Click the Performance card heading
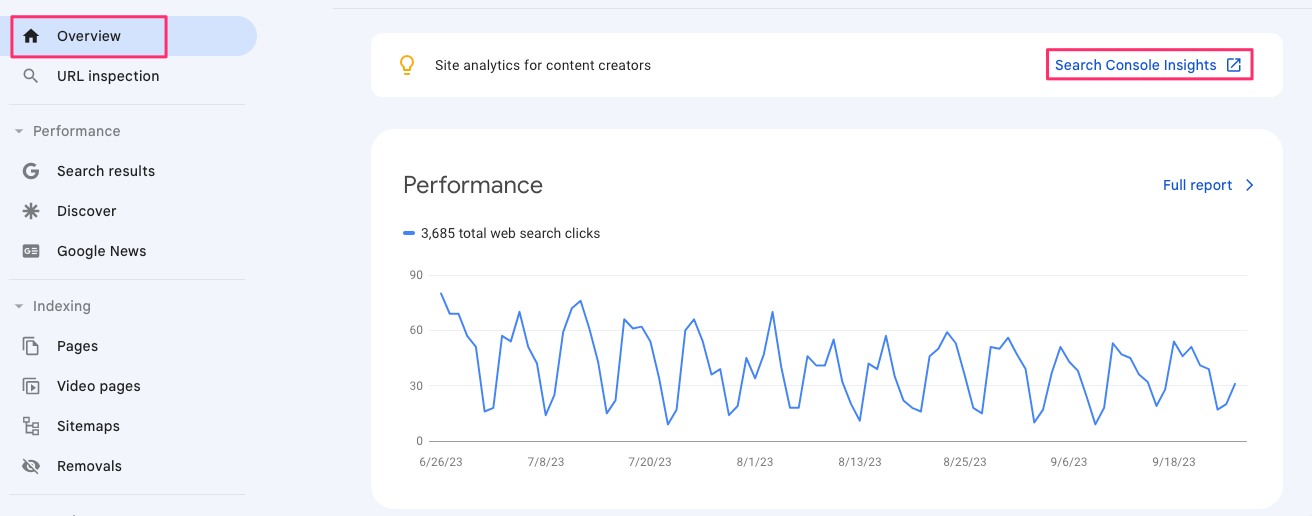The height and width of the screenshot is (516, 1312). [473, 185]
